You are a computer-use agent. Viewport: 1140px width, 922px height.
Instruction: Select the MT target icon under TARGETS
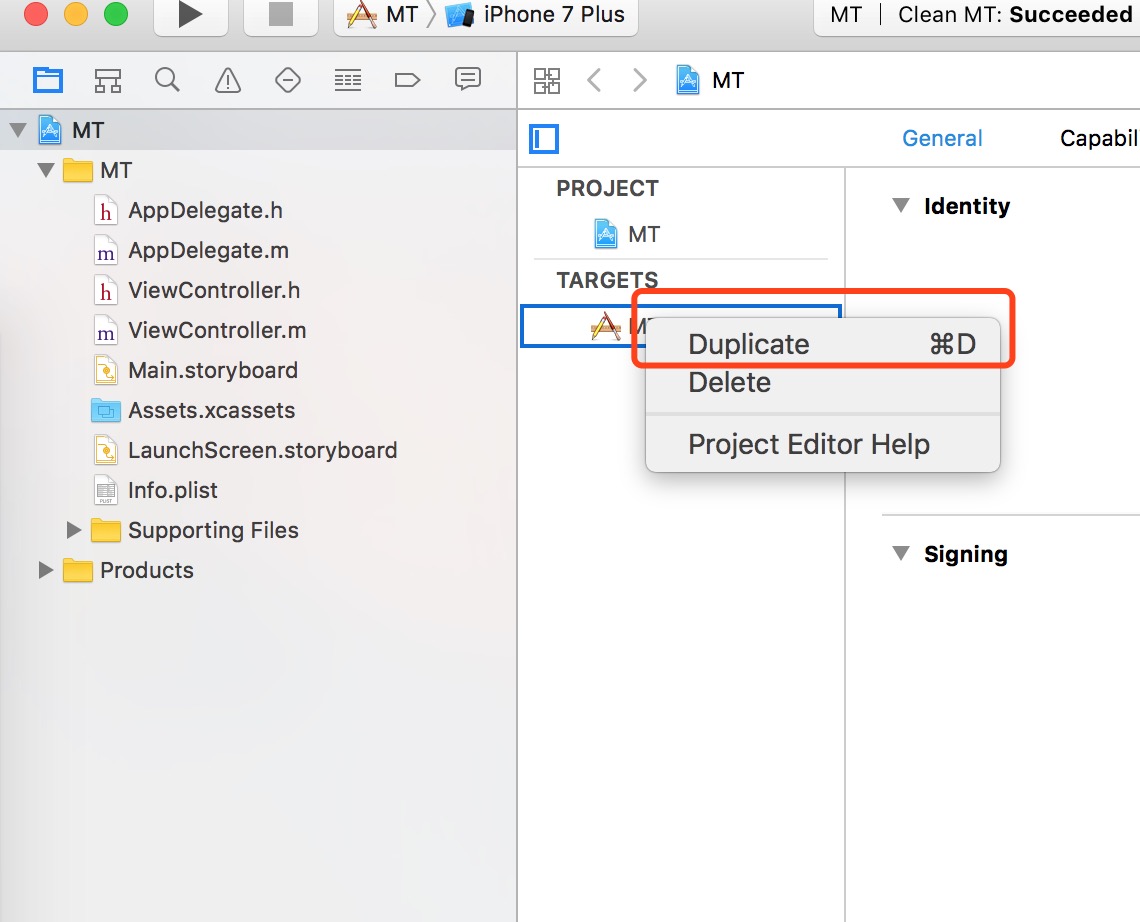click(605, 326)
